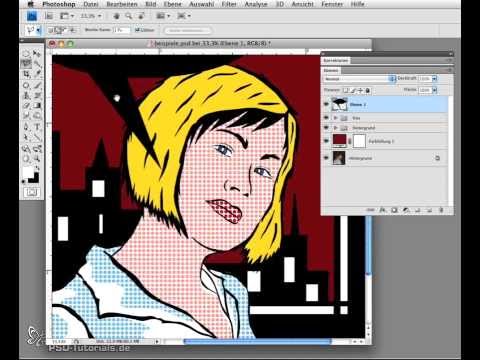Viewport: 480px width, 360px height.
Task: Toggle visibility of Hintergrund group folder
Action: 327,128
